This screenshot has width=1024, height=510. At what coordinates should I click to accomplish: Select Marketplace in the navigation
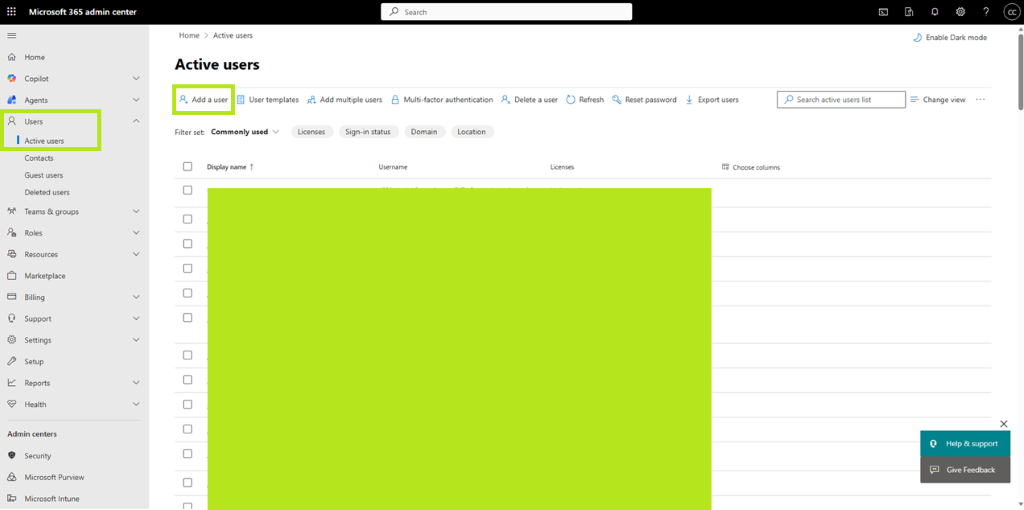(45, 276)
